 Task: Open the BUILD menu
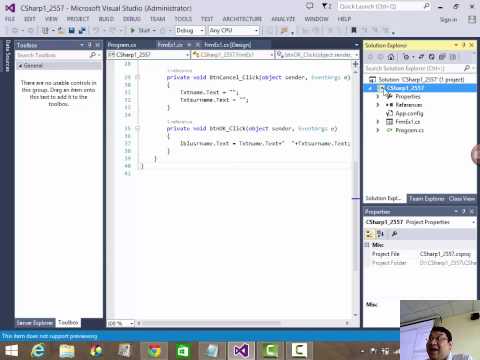coord(106,19)
